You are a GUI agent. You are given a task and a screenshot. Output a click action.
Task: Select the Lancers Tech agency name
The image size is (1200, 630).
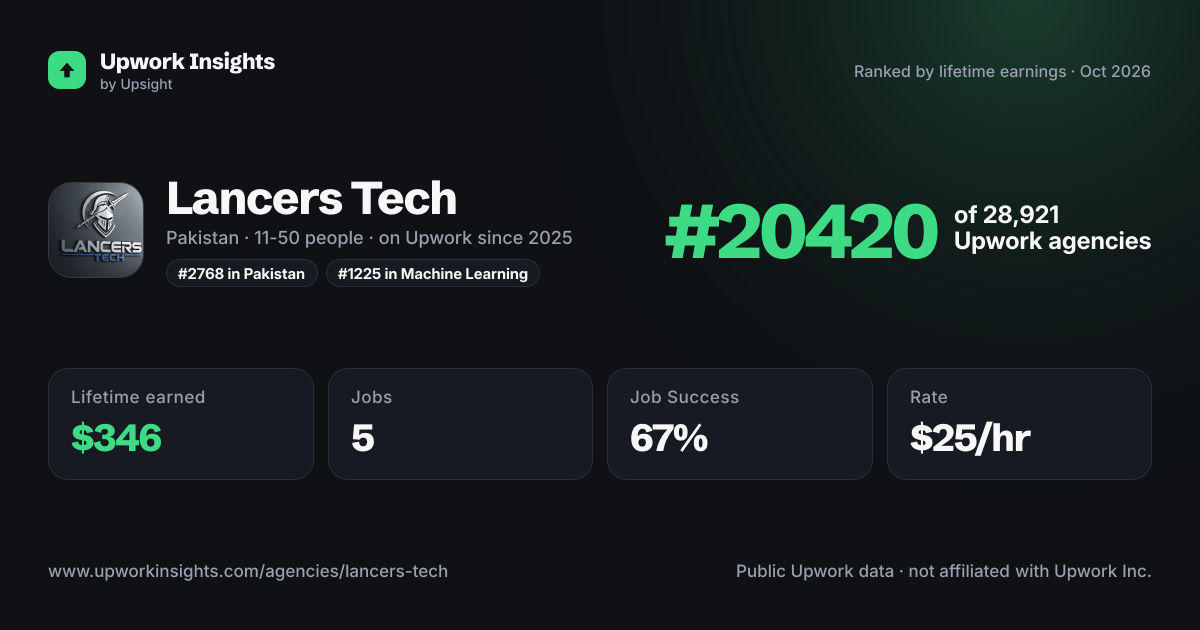pos(311,198)
